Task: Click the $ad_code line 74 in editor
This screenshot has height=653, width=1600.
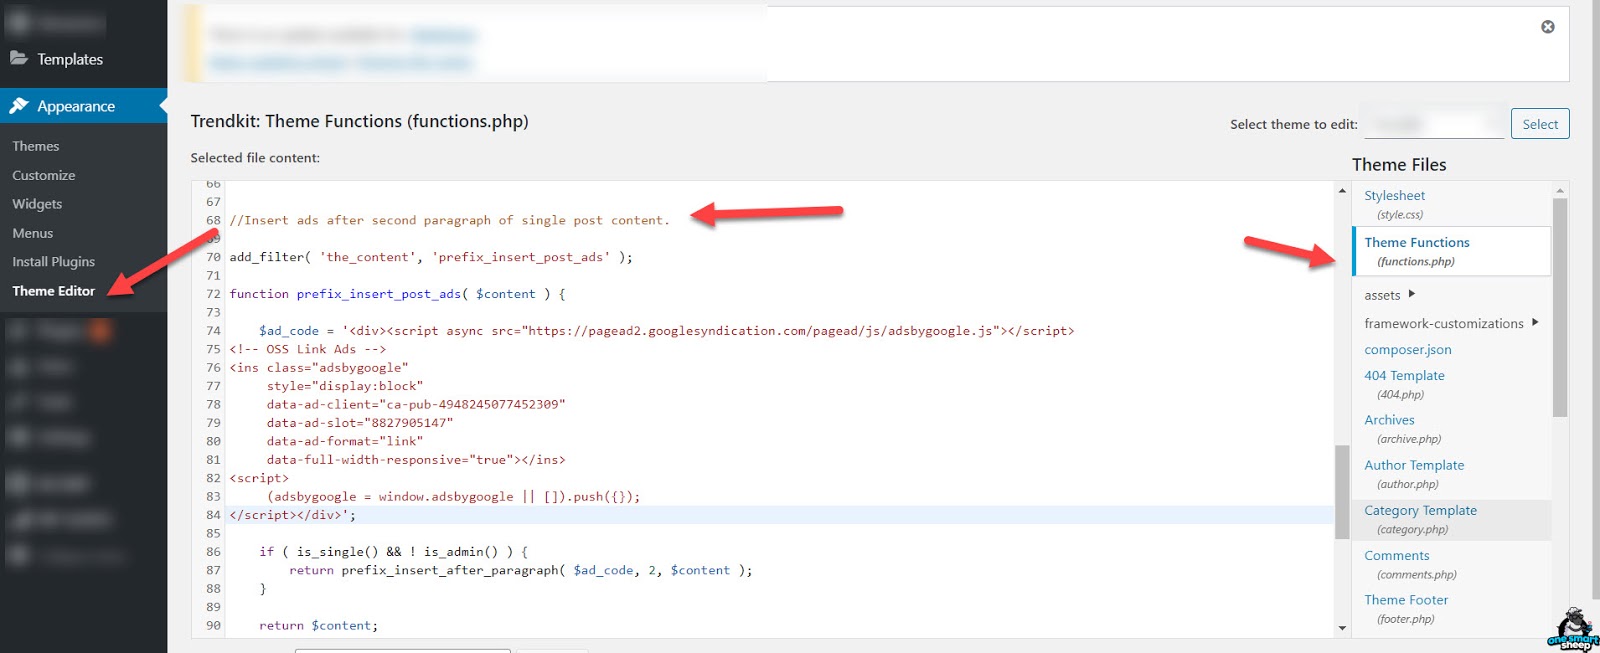Action: 666,330
